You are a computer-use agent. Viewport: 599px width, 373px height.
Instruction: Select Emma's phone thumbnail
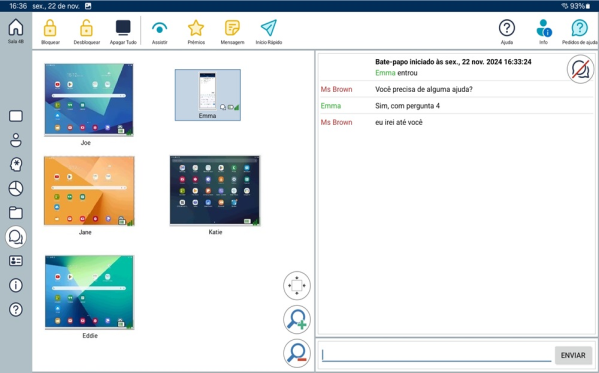(x=208, y=95)
